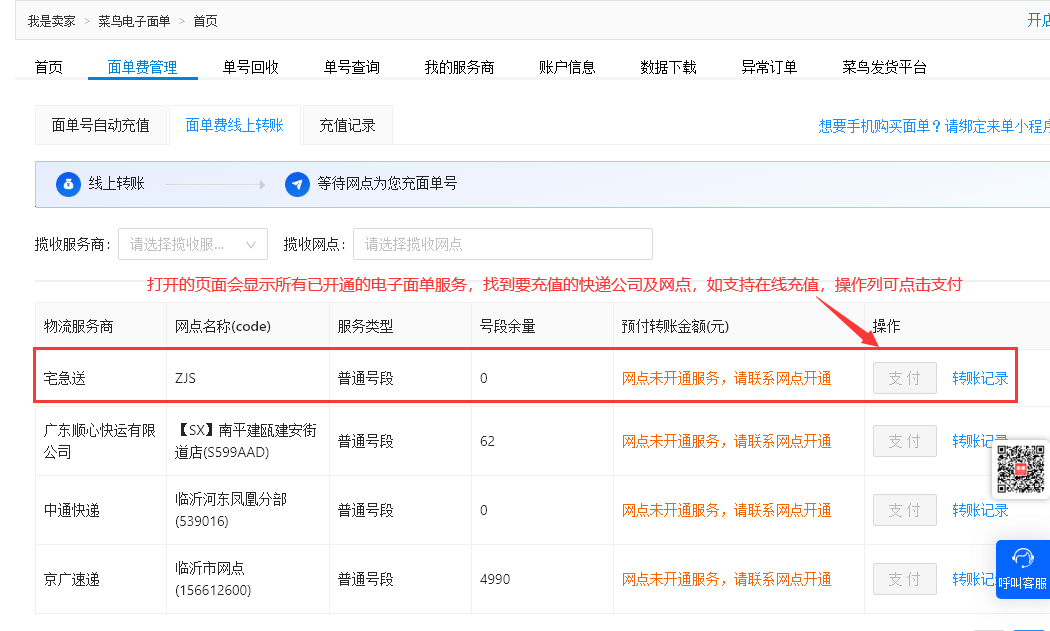1050x631 pixels.
Task: Open 转账记录 for 宅急送 row
Action: coord(980,378)
